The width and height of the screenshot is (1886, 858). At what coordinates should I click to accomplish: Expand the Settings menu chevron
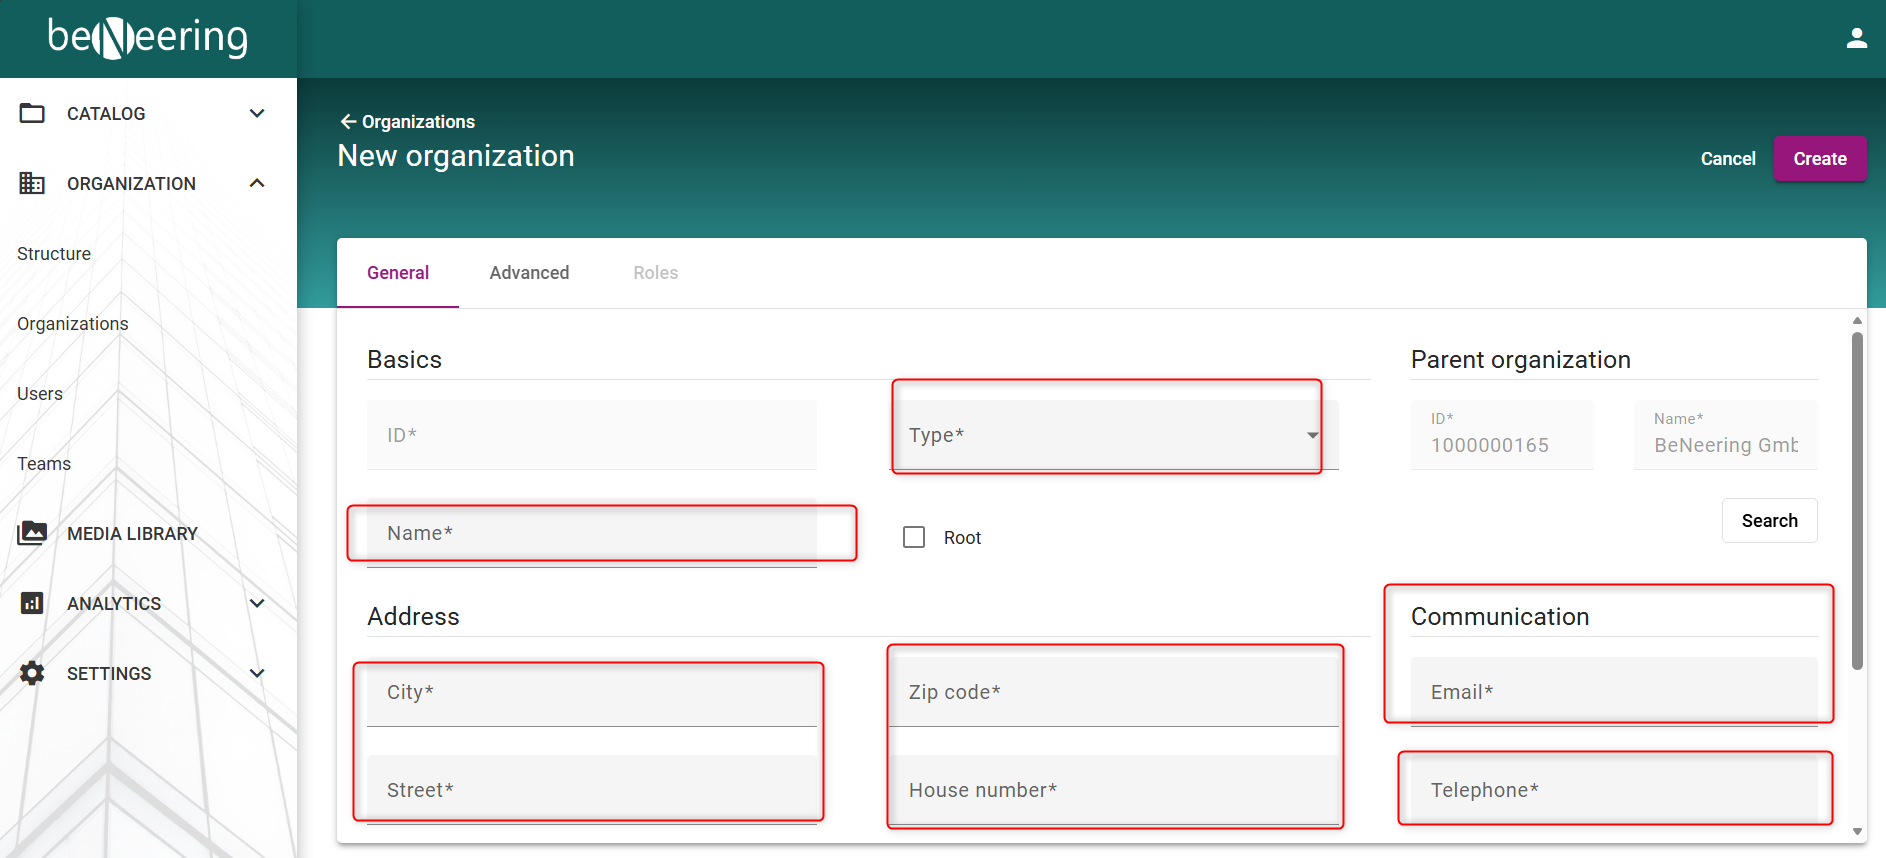257,673
